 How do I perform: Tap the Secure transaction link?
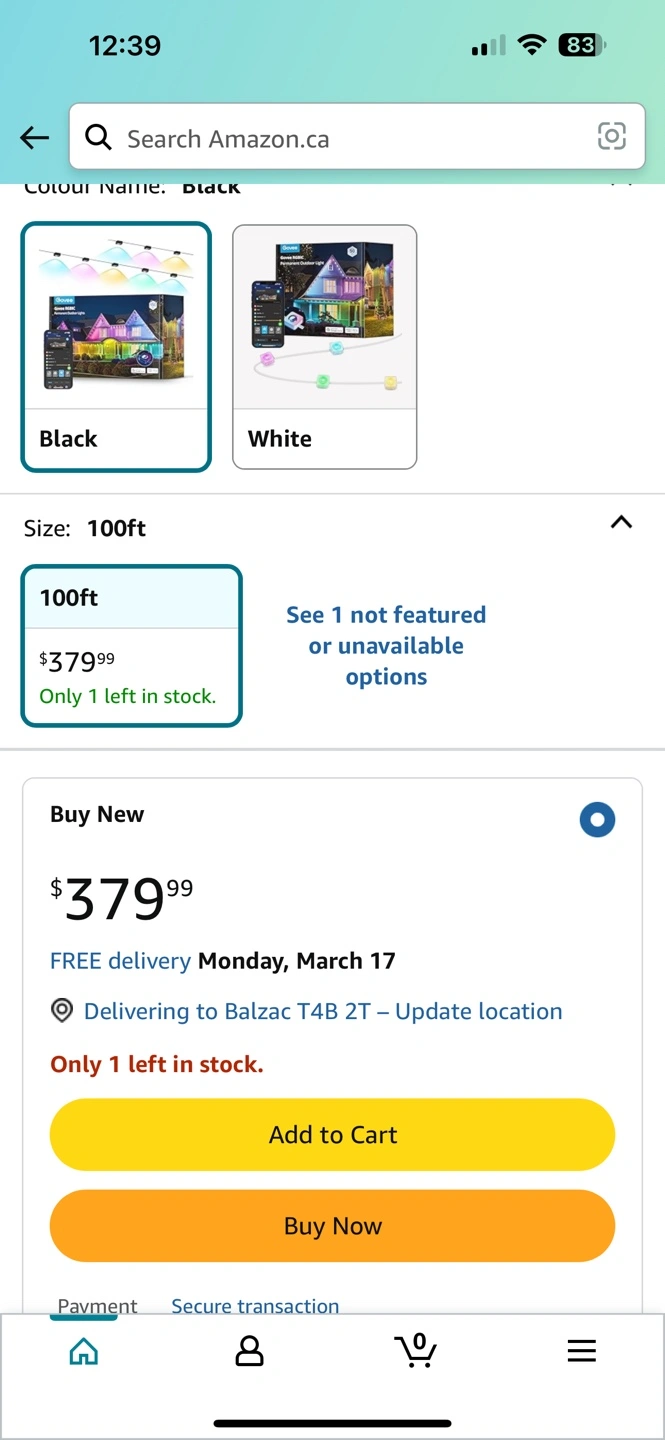(x=255, y=1305)
